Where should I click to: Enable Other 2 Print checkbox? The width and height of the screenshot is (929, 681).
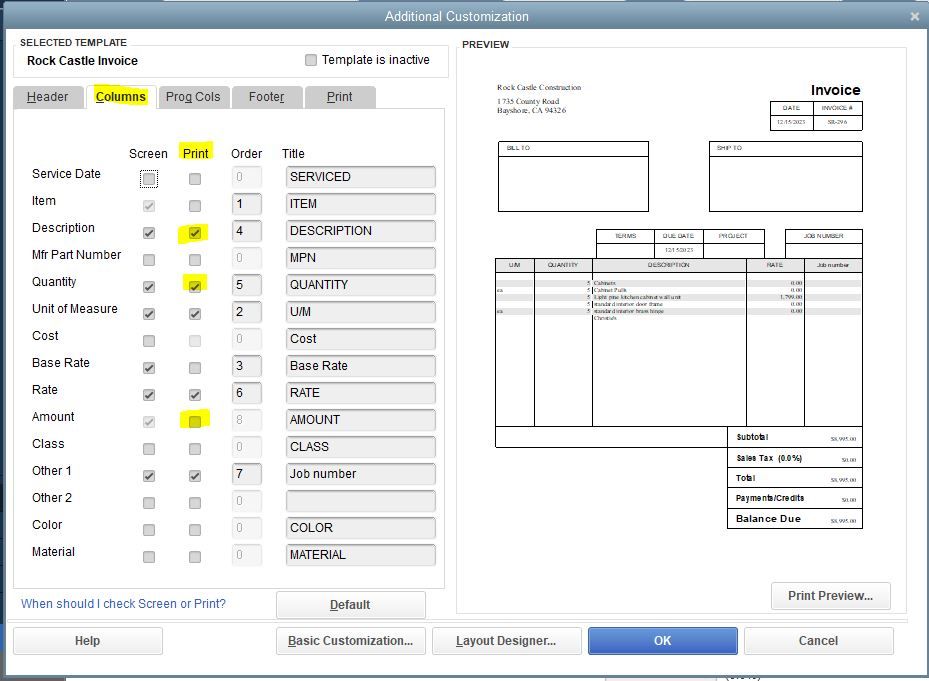click(x=194, y=503)
